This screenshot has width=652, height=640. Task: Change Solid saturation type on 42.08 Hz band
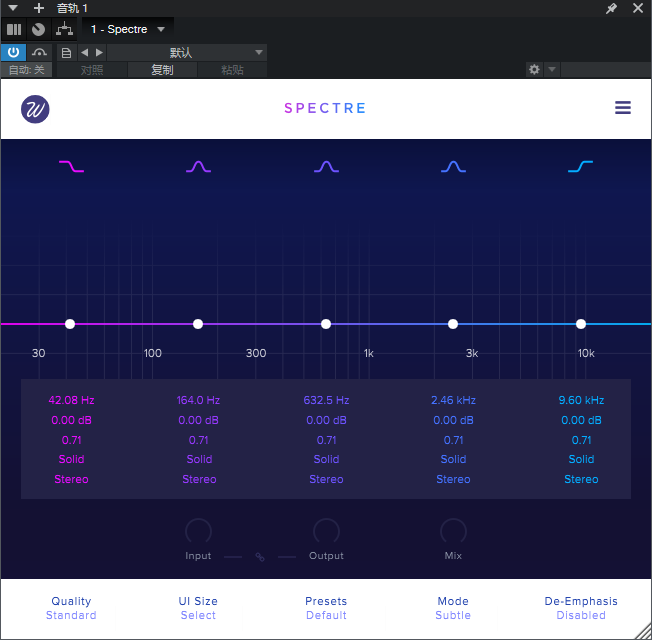71,459
